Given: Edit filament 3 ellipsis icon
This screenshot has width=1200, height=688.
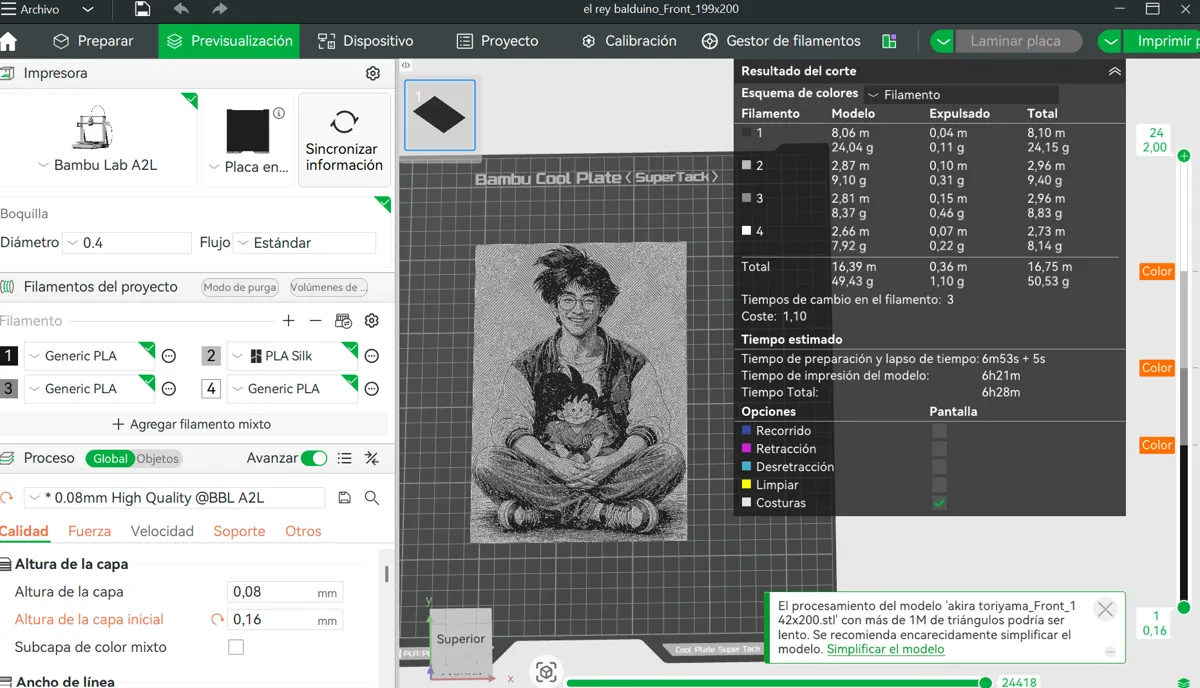Looking at the screenshot, I should (169, 389).
